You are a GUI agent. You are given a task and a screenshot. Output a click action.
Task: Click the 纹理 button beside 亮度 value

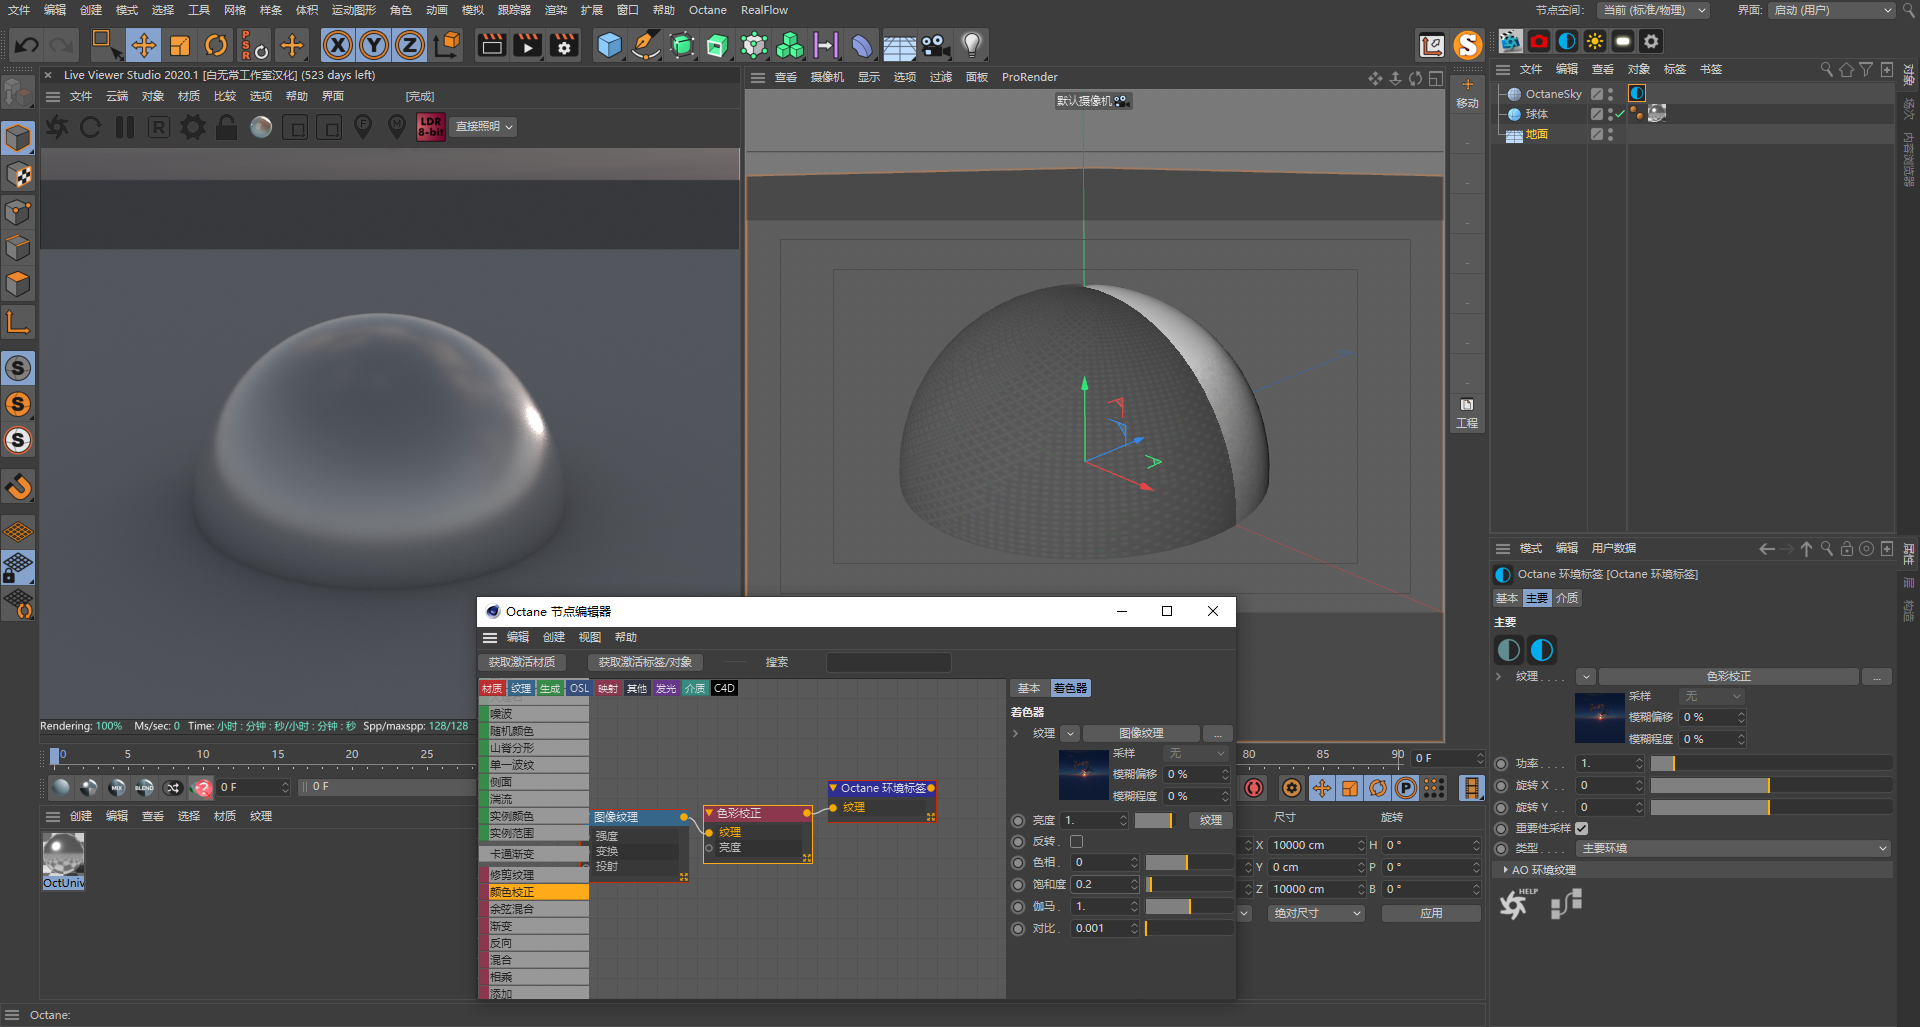(1210, 820)
